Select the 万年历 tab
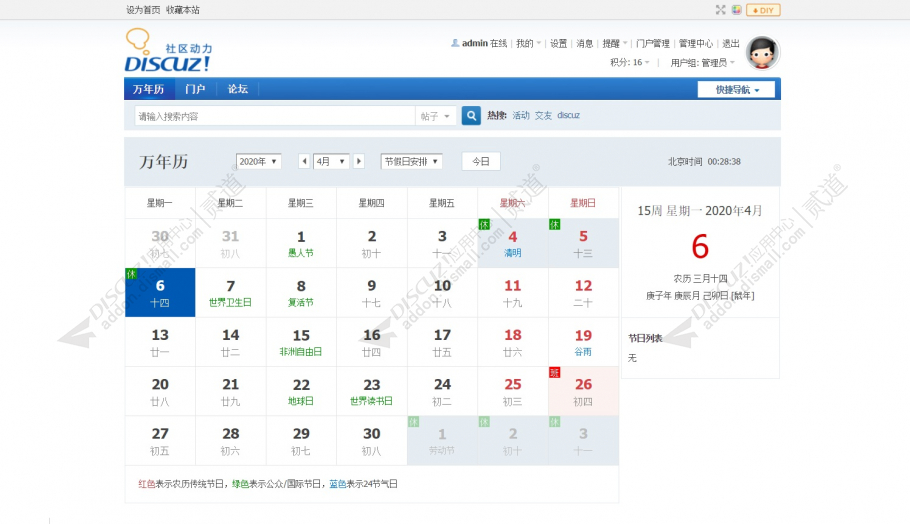 click(149, 89)
